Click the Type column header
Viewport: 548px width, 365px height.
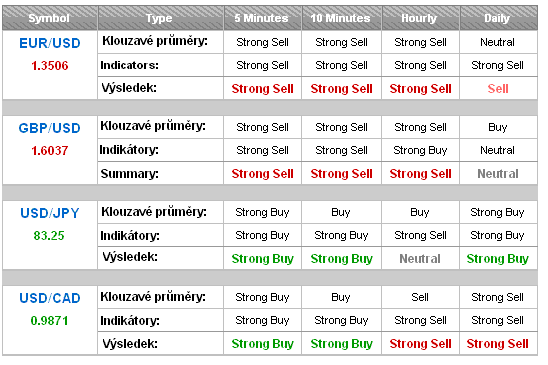159,18
